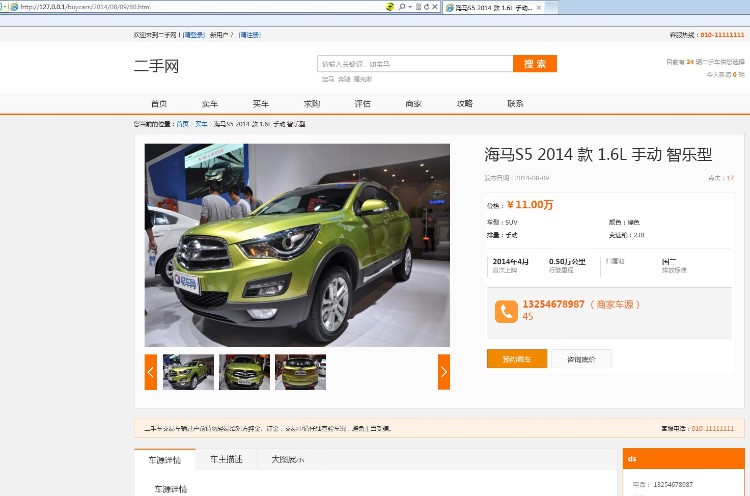Open 买车 in the navigation menu

261,103
